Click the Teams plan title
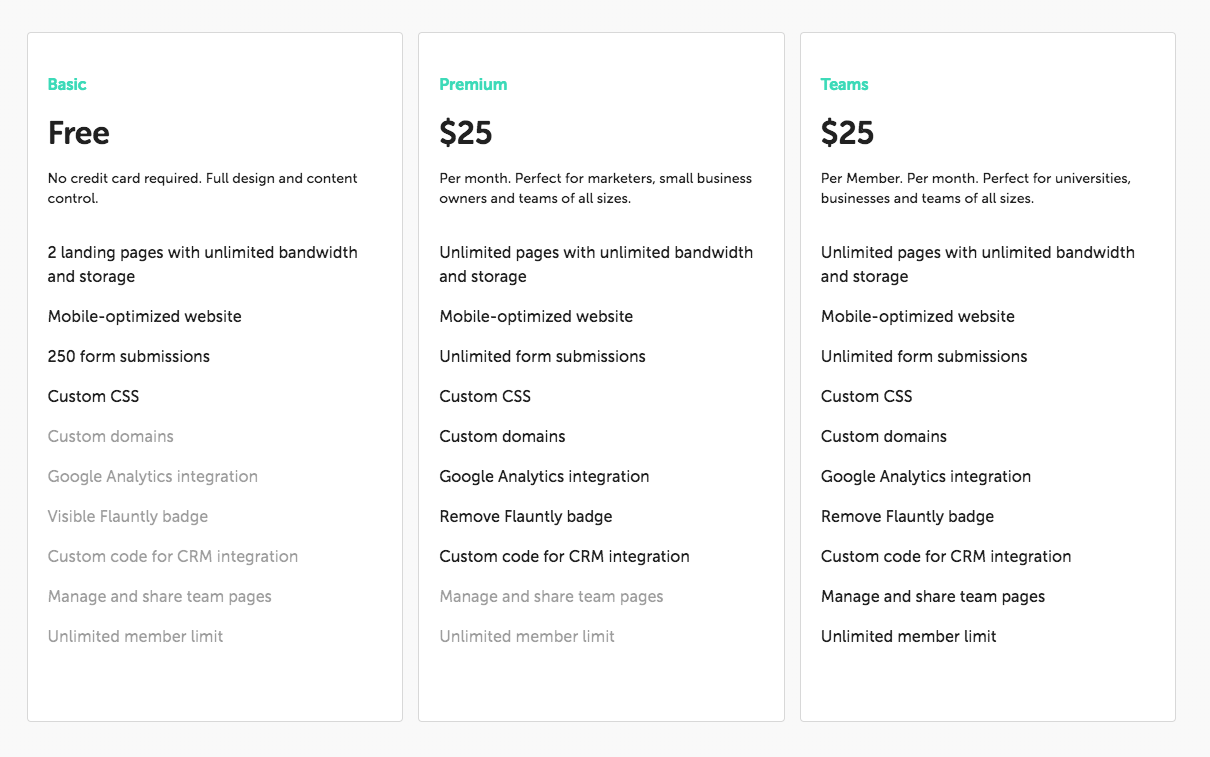 pyautogui.click(x=844, y=85)
